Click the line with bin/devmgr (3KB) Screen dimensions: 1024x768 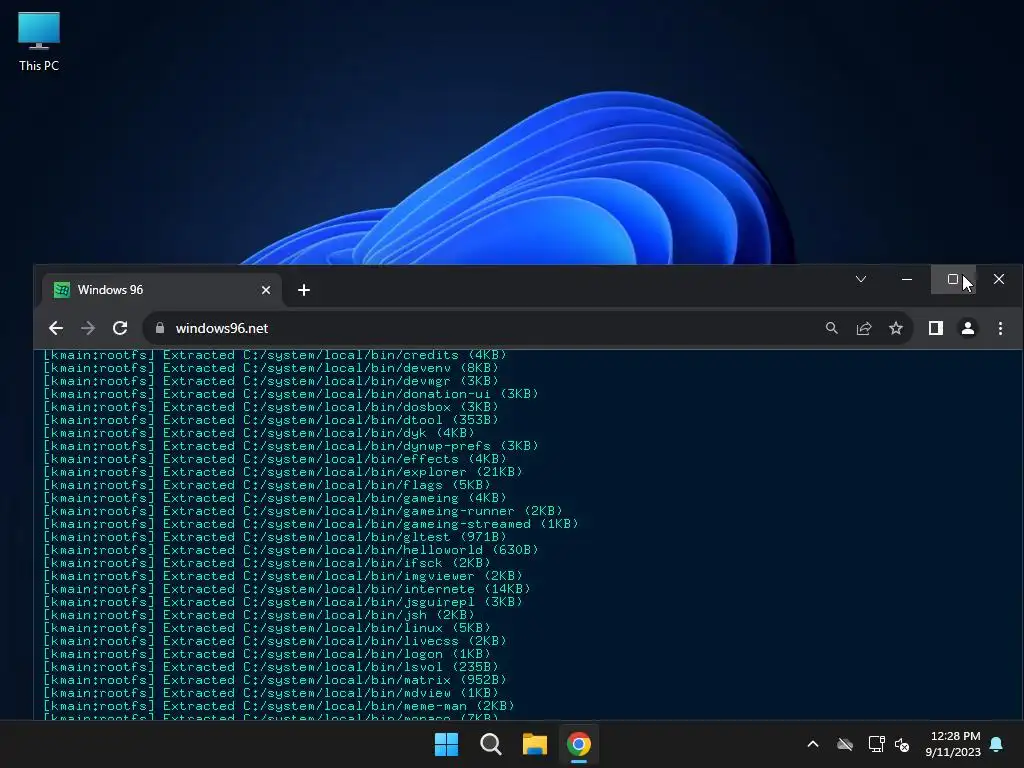click(271, 381)
